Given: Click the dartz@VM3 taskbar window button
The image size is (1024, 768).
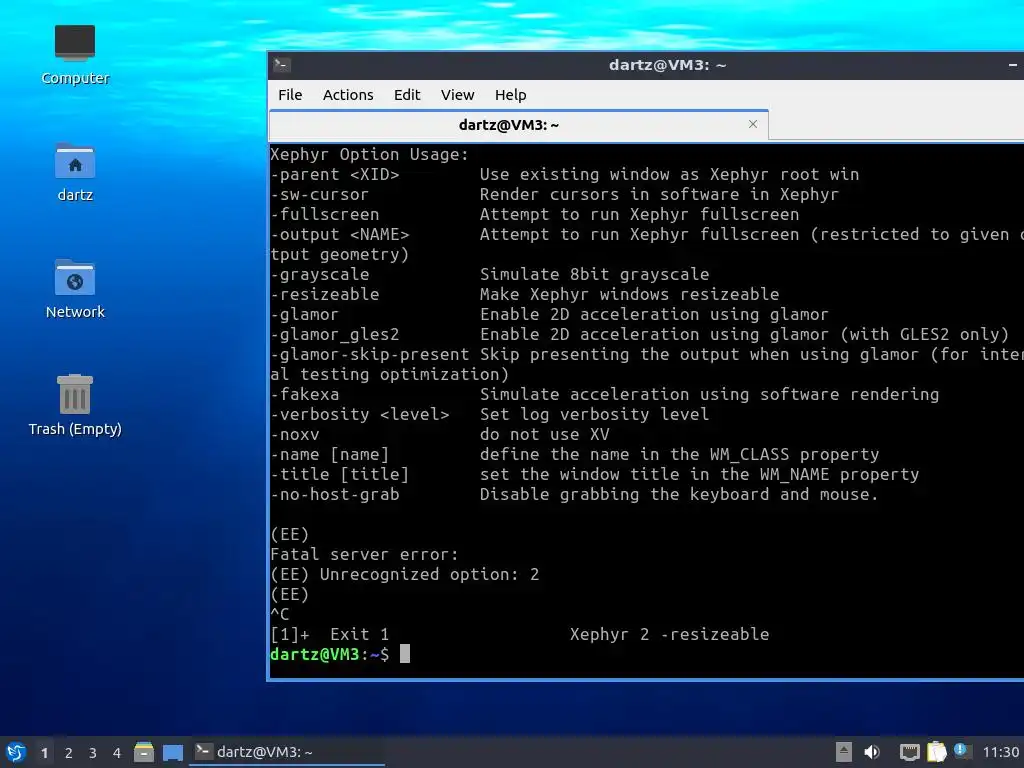Looking at the screenshot, I should pos(287,752).
